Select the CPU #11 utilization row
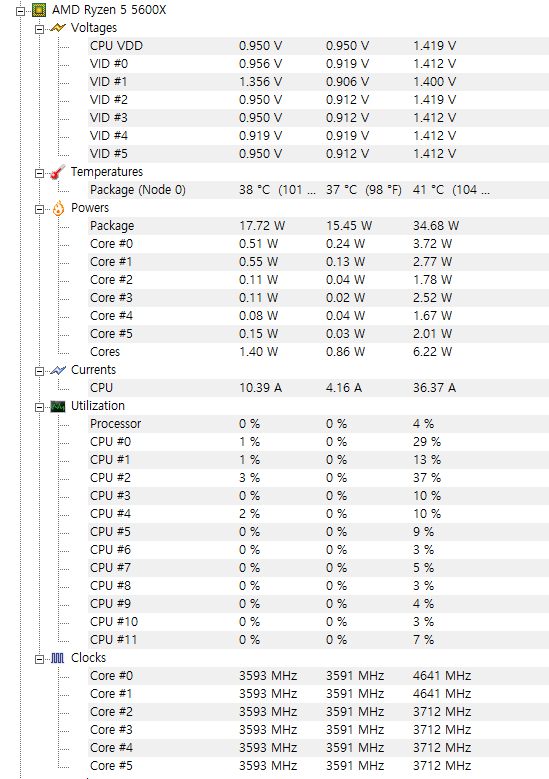 318,639
